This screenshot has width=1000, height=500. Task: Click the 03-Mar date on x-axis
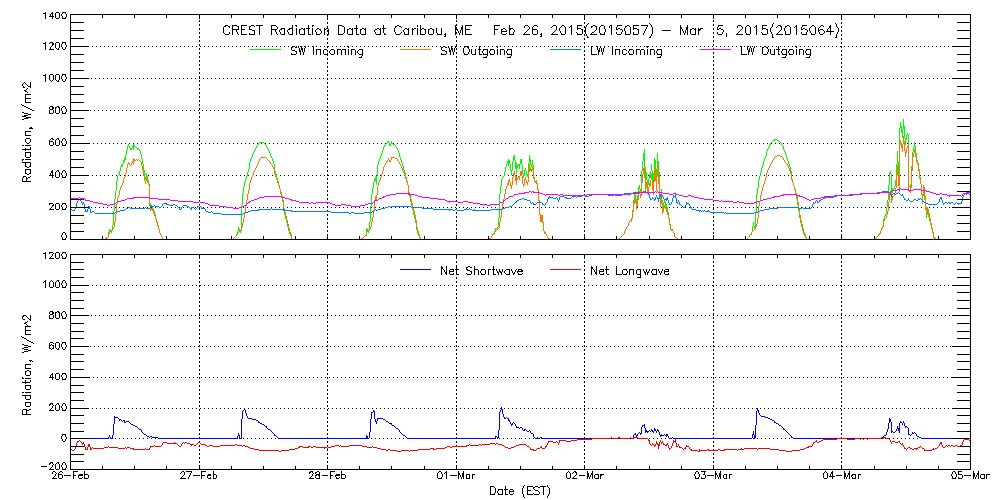[x=713, y=476]
